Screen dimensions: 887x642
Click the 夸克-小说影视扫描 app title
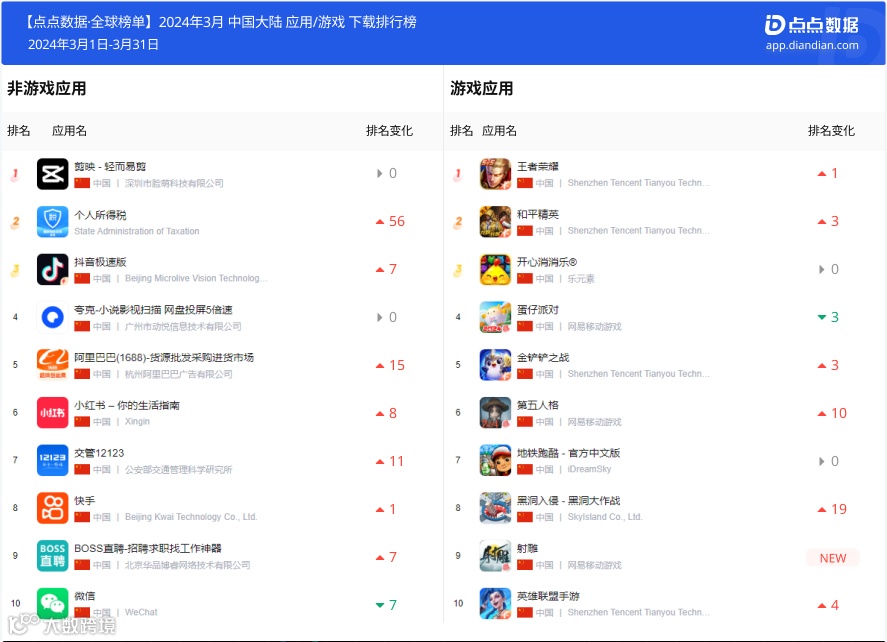[153, 310]
